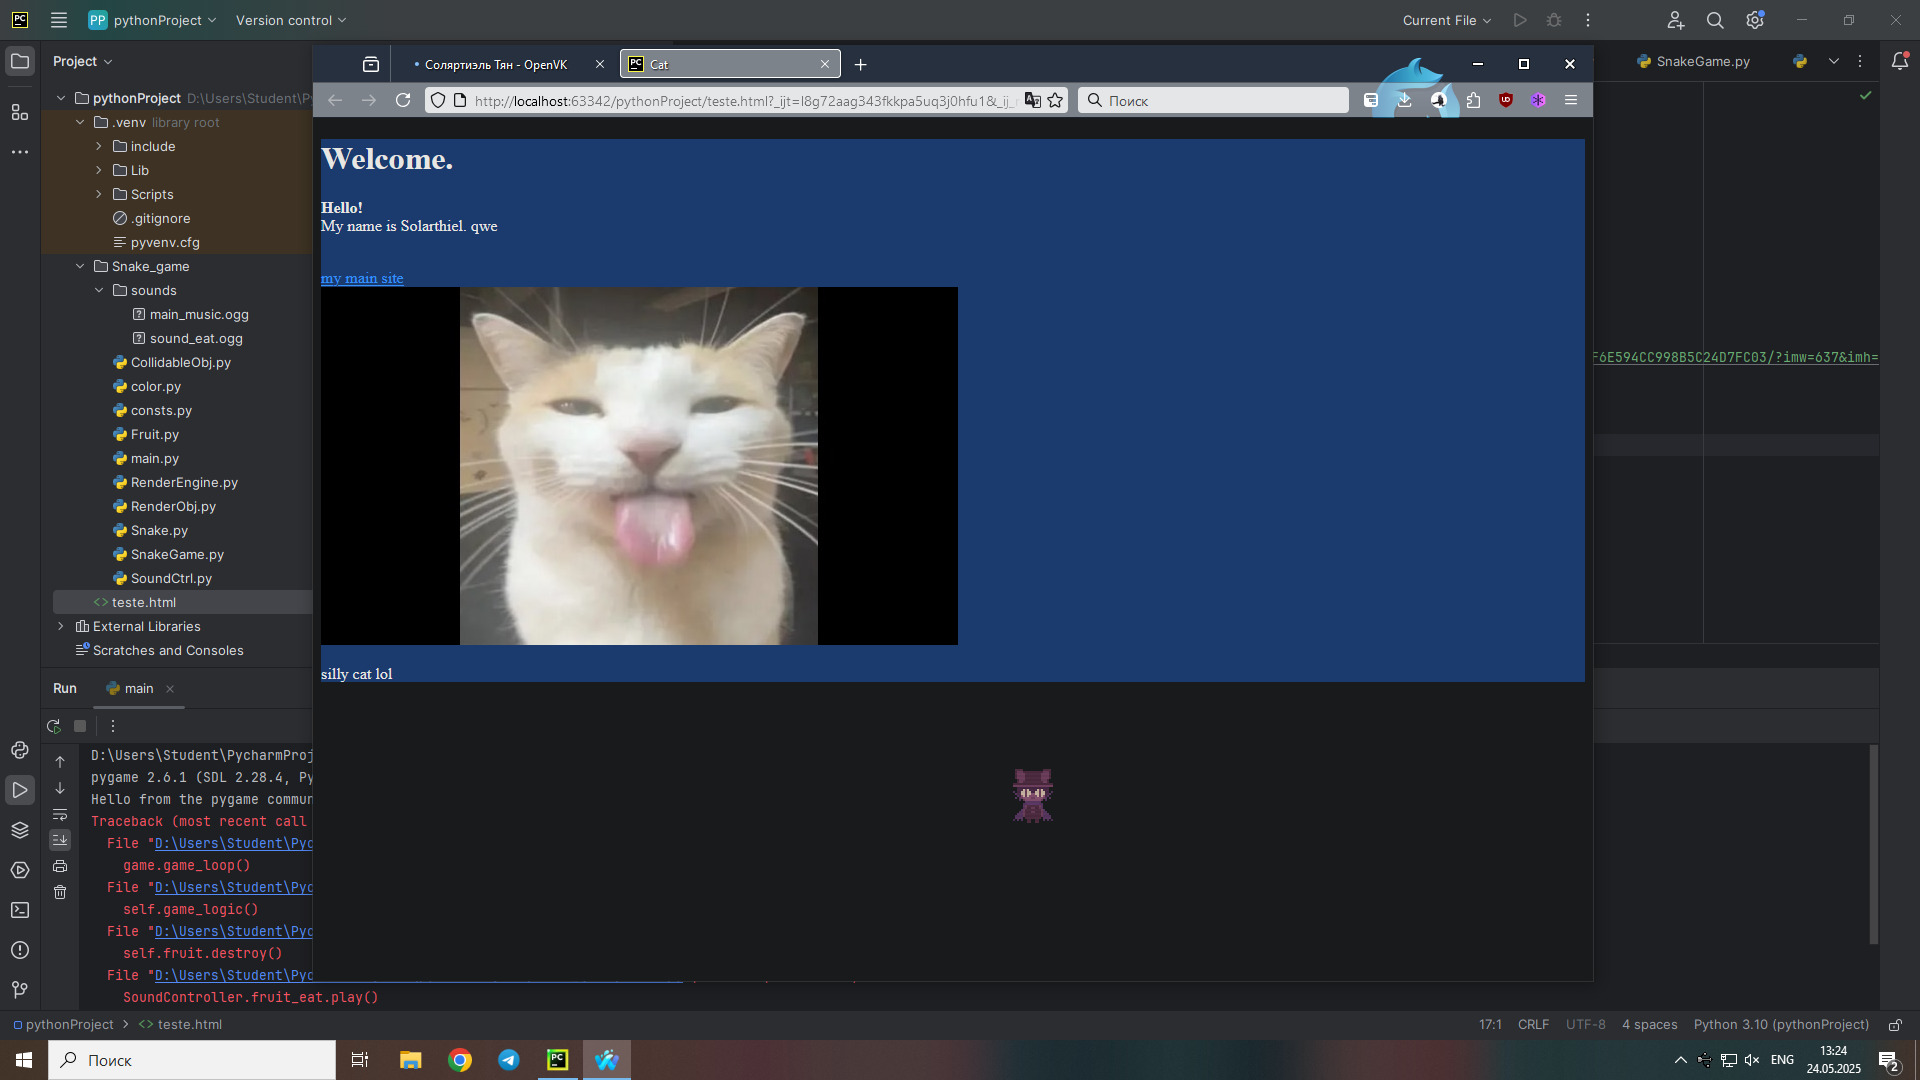The height and width of the screenshot is (1080, 1920).
Task: Click the 'my main site' hyperlink
Action: (x=362, y=278)
